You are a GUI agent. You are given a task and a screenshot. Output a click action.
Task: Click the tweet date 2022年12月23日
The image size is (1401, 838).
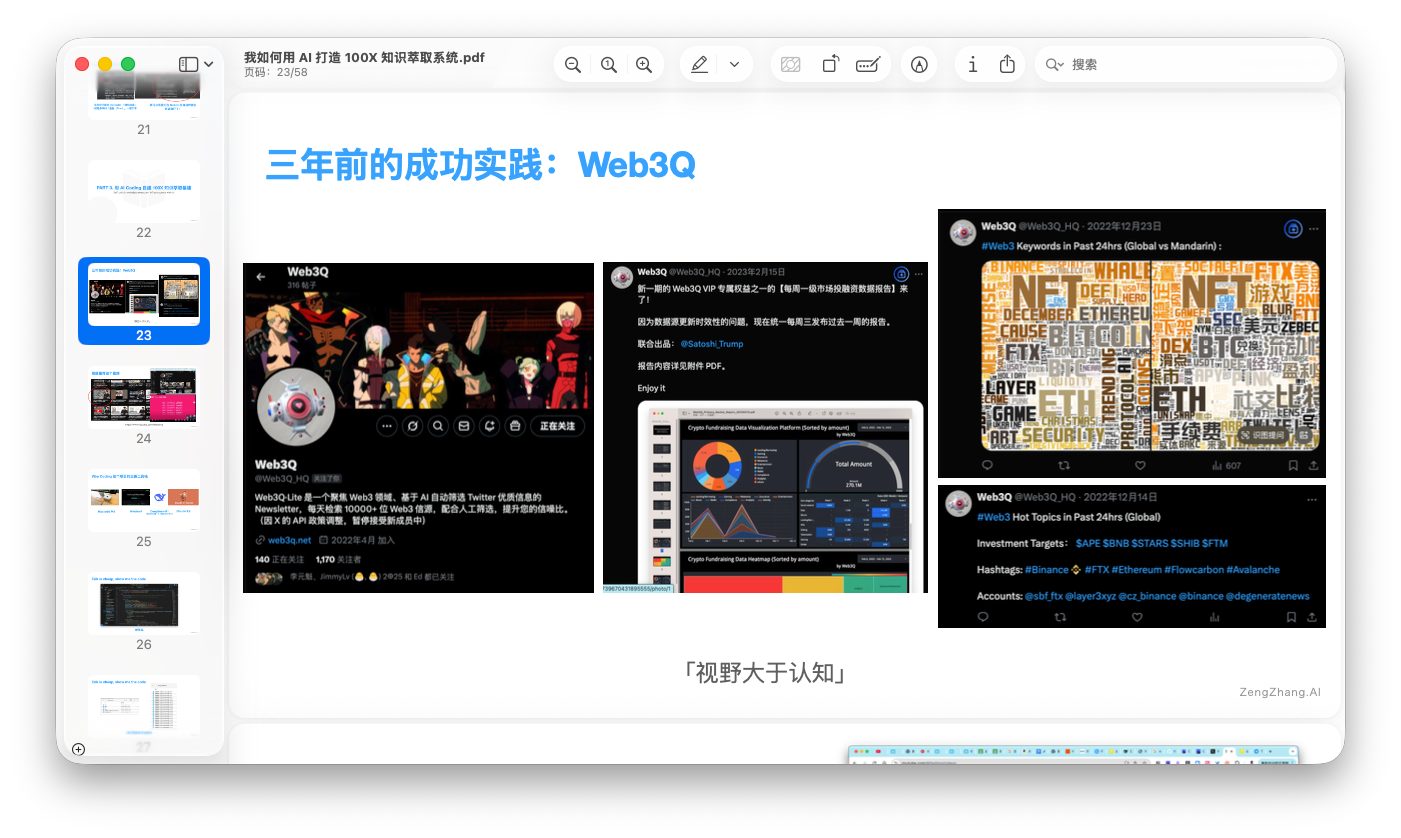[x=1124, y=227]
